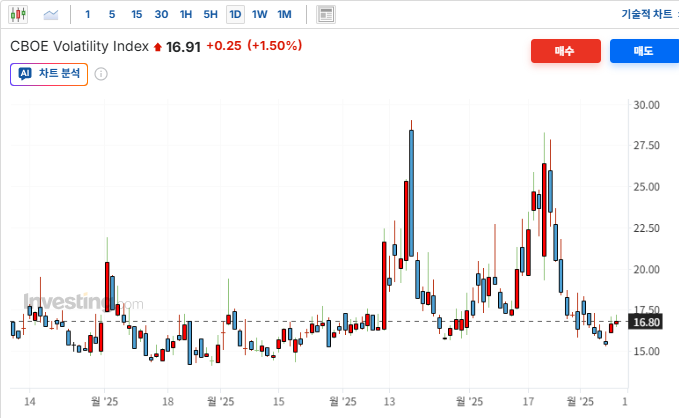Select the candlestick chart type icon
679x418 pixels.
click(x=18, y=14)
